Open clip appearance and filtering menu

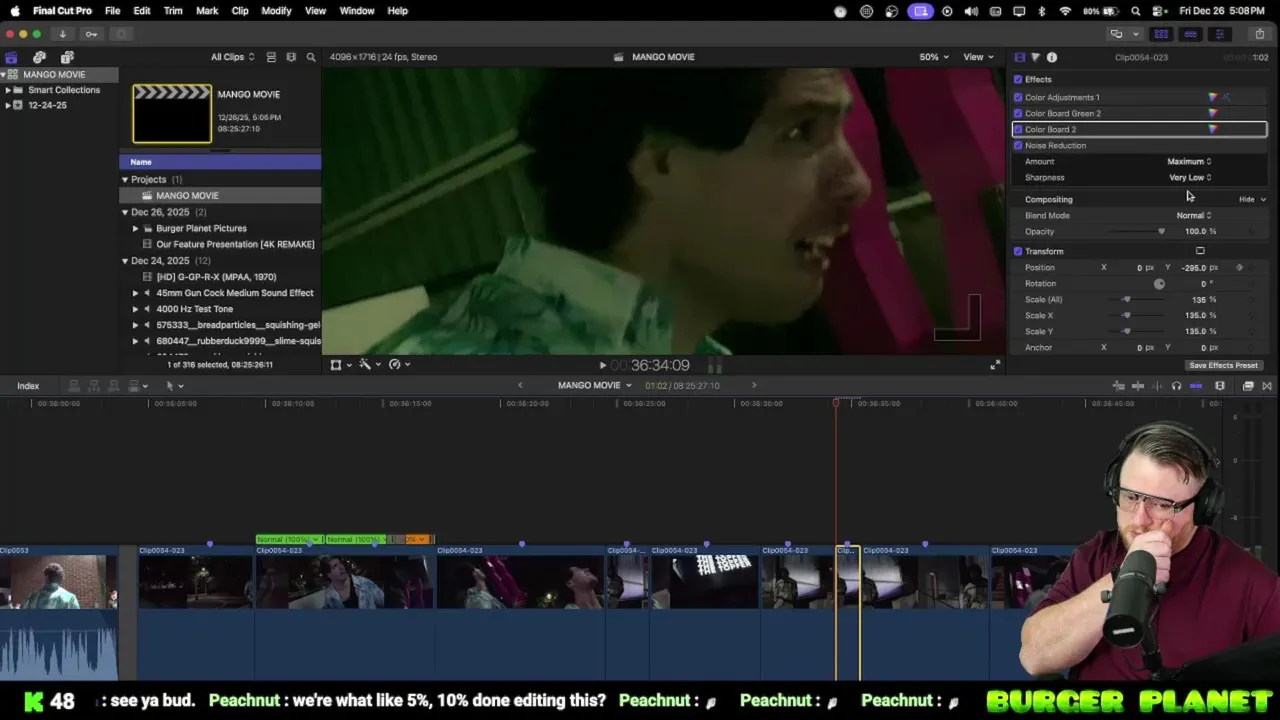(x=291, y=57)
